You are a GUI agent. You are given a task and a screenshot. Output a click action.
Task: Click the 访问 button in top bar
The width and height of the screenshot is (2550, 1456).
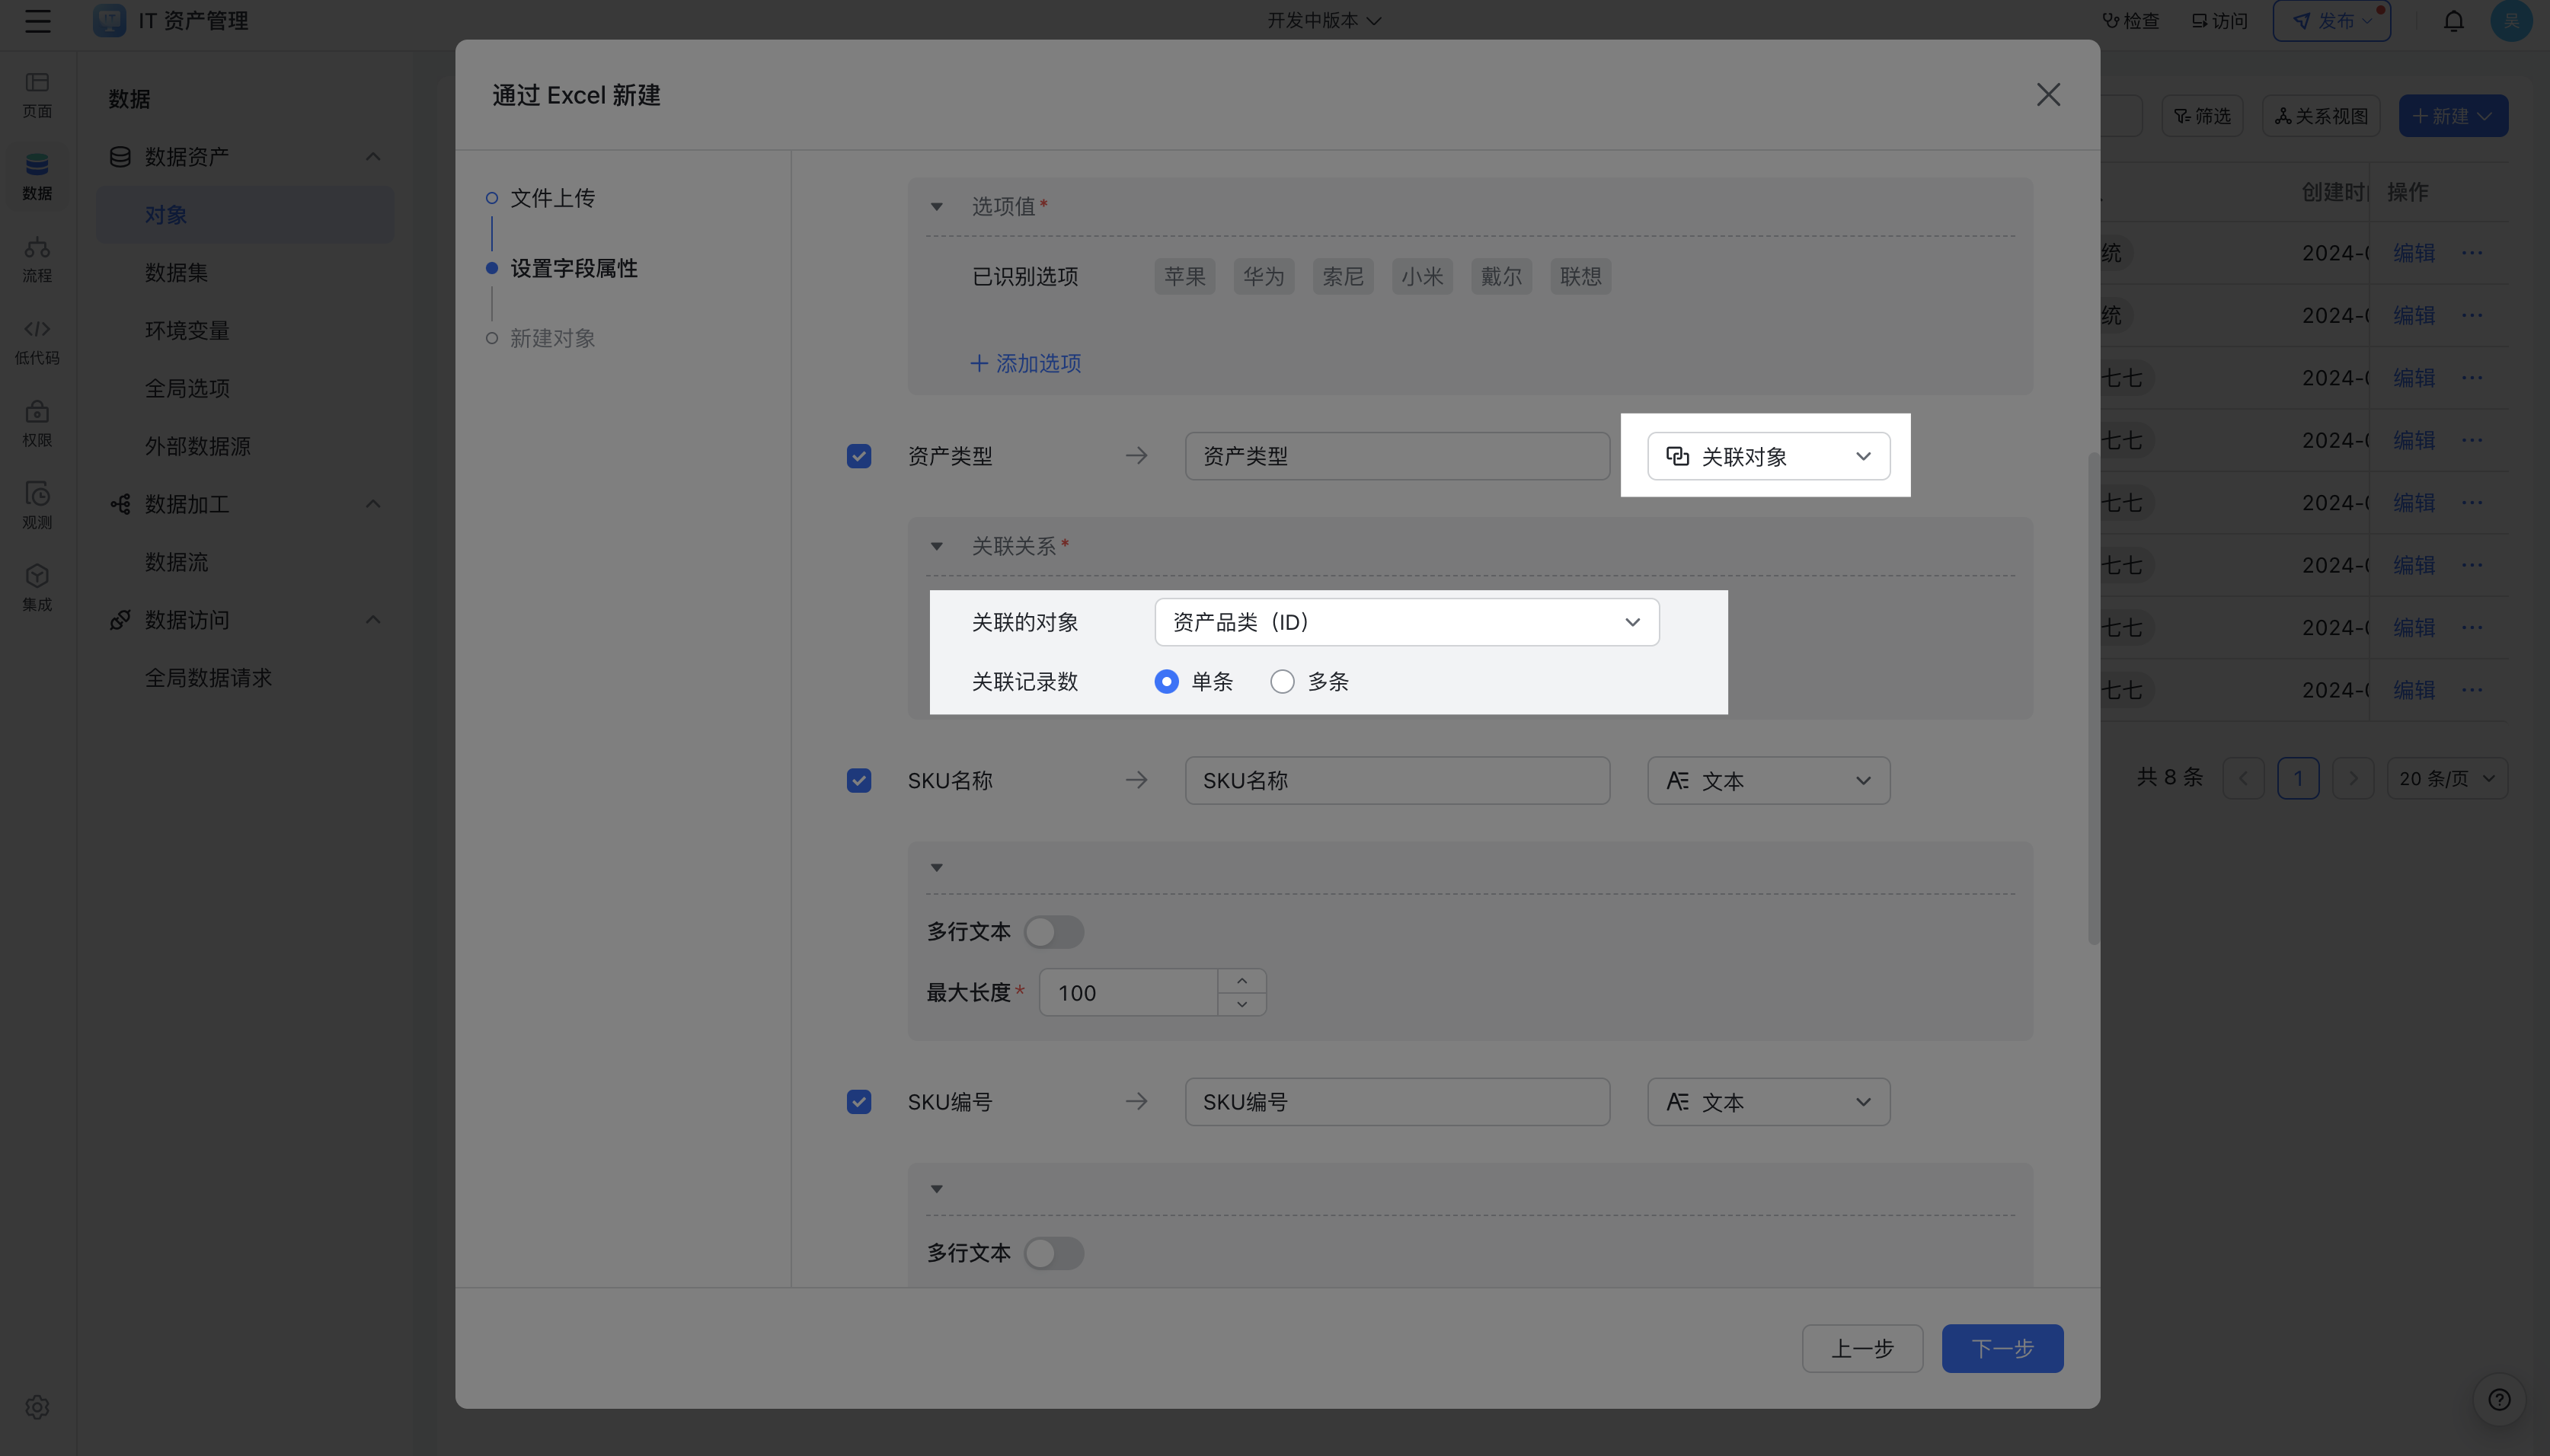click(x=2219, y=20)
